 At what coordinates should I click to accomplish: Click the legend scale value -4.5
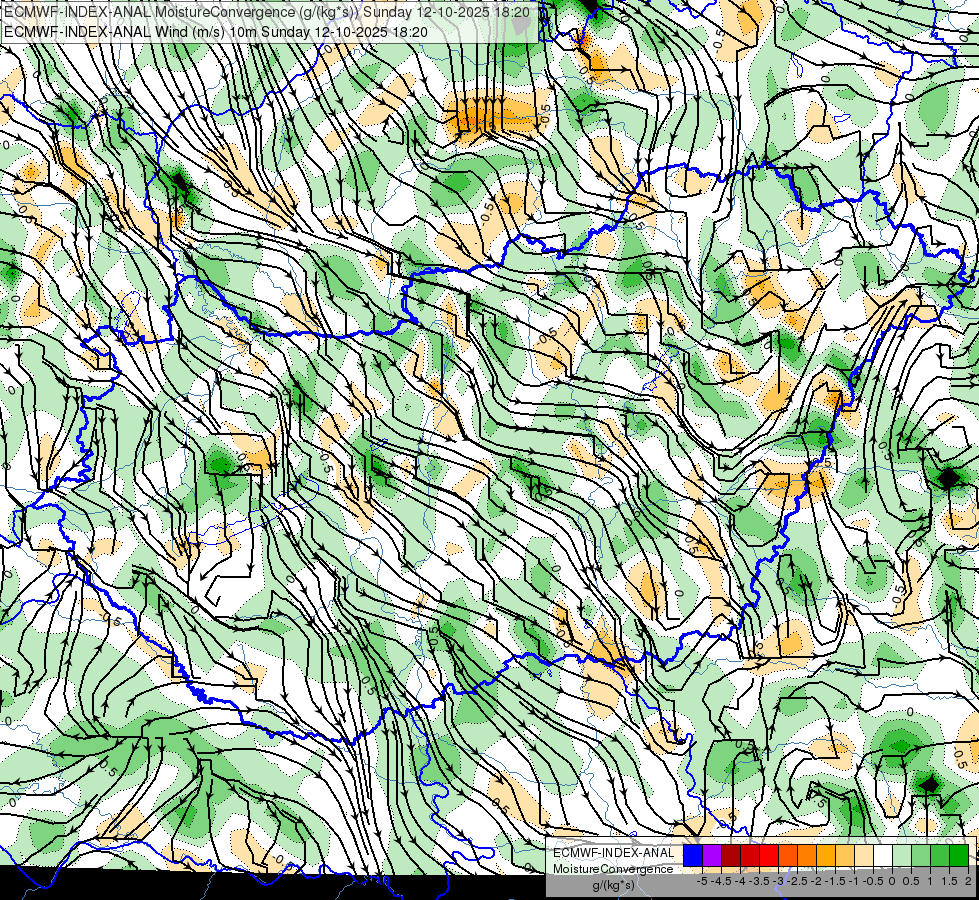pos(721,881)
